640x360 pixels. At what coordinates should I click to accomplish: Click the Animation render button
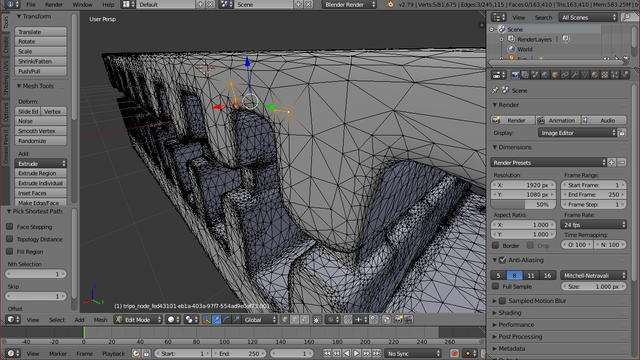(557, 120)
